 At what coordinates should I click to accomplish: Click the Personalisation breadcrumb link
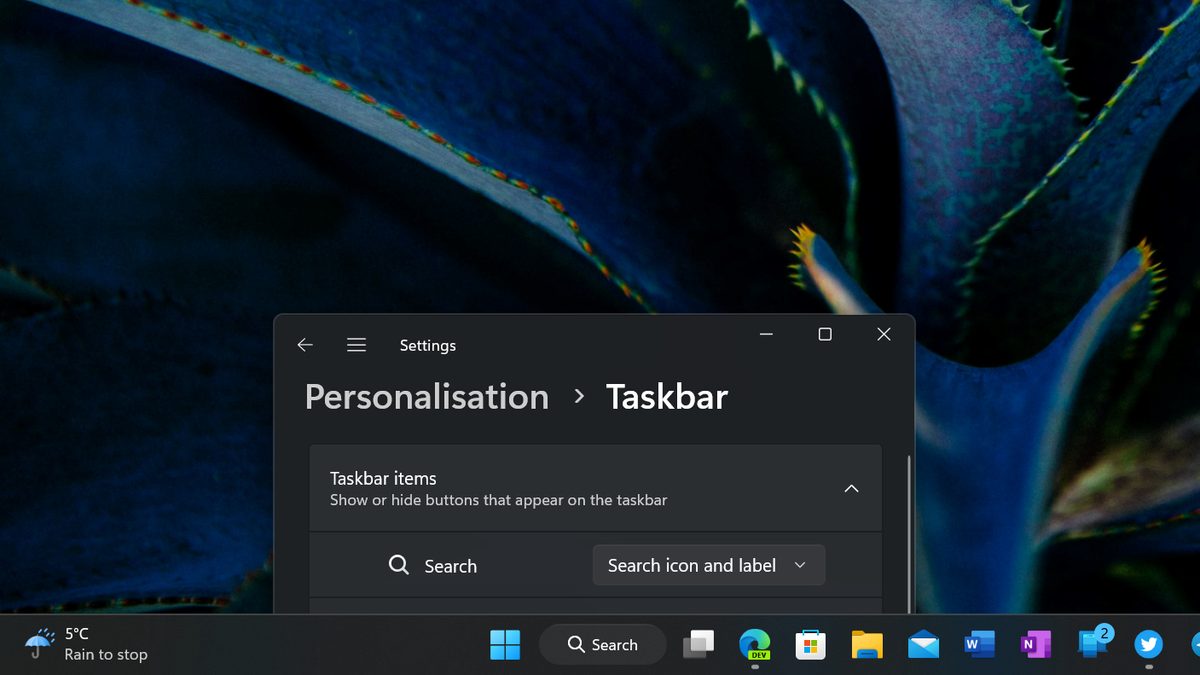(x=426, y=396)
